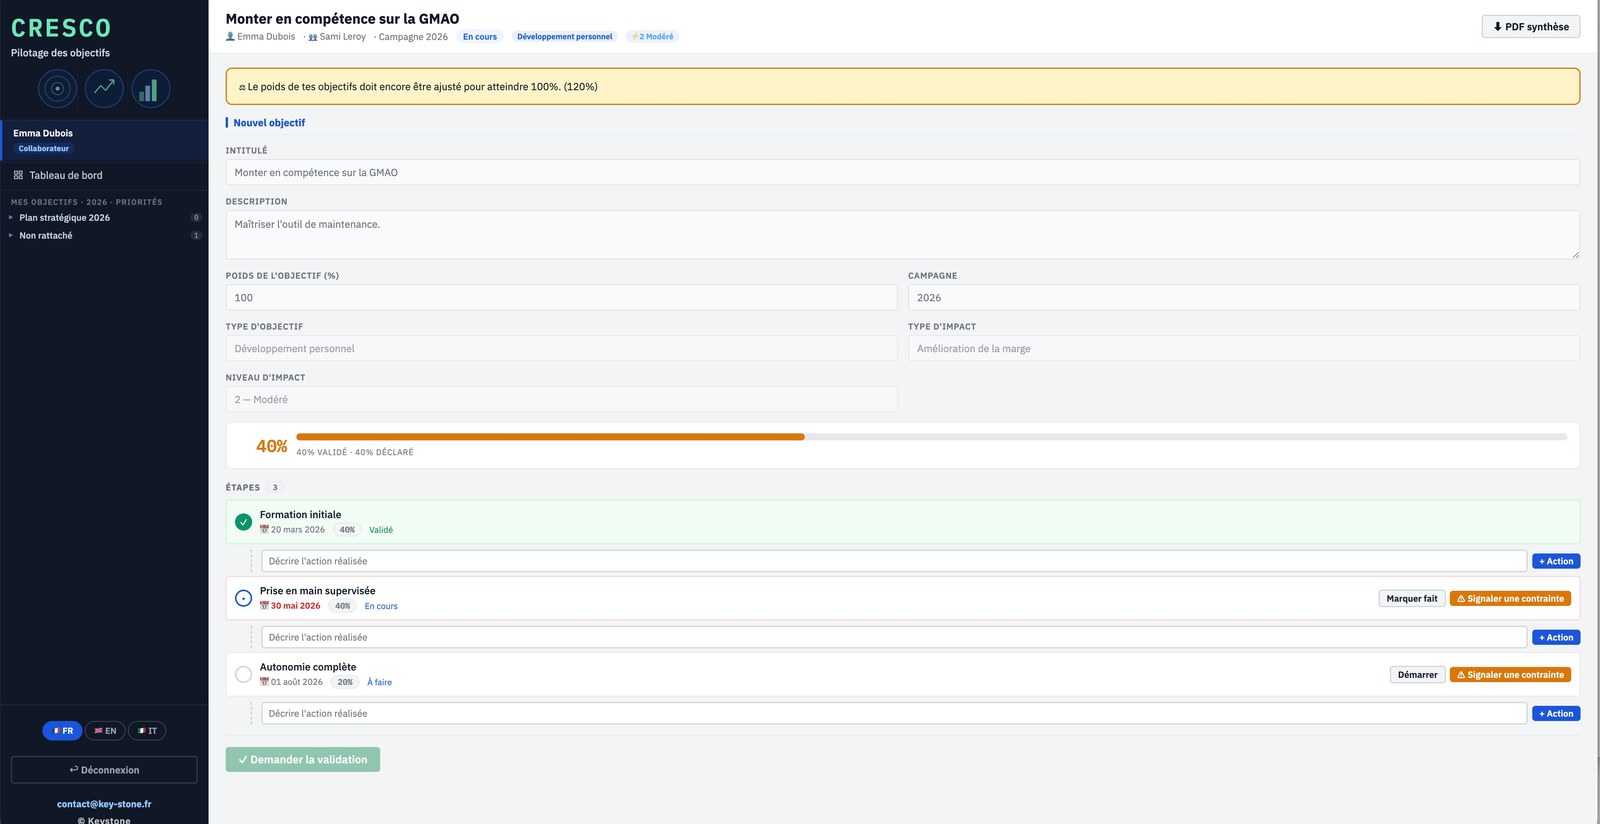
Task: Toggle the Prise en main supervisée status circle
Action: point(243,598)
